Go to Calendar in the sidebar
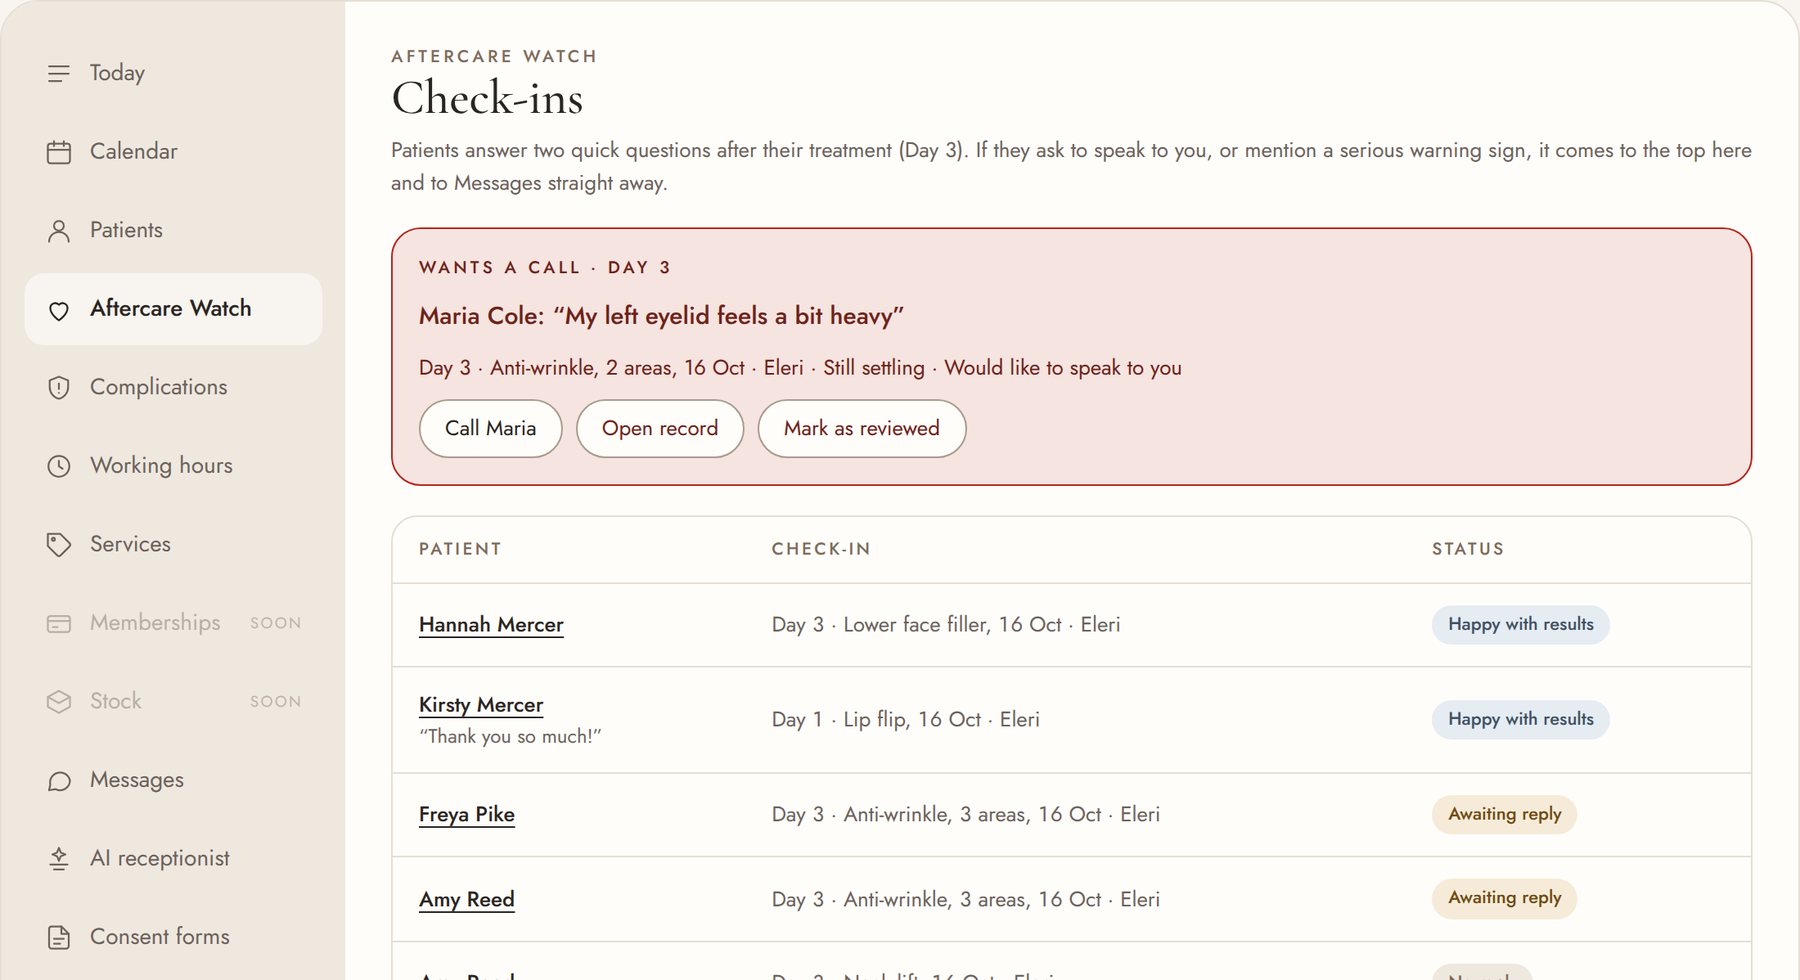Viewport: 1800px width, 980px height. (174, 152)
